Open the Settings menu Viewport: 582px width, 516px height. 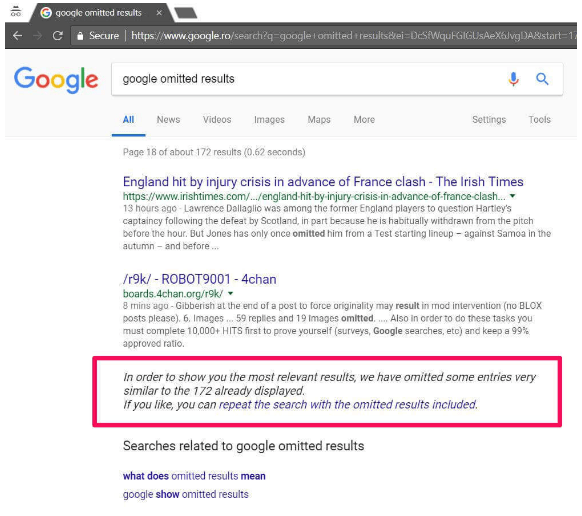point(489,120)
